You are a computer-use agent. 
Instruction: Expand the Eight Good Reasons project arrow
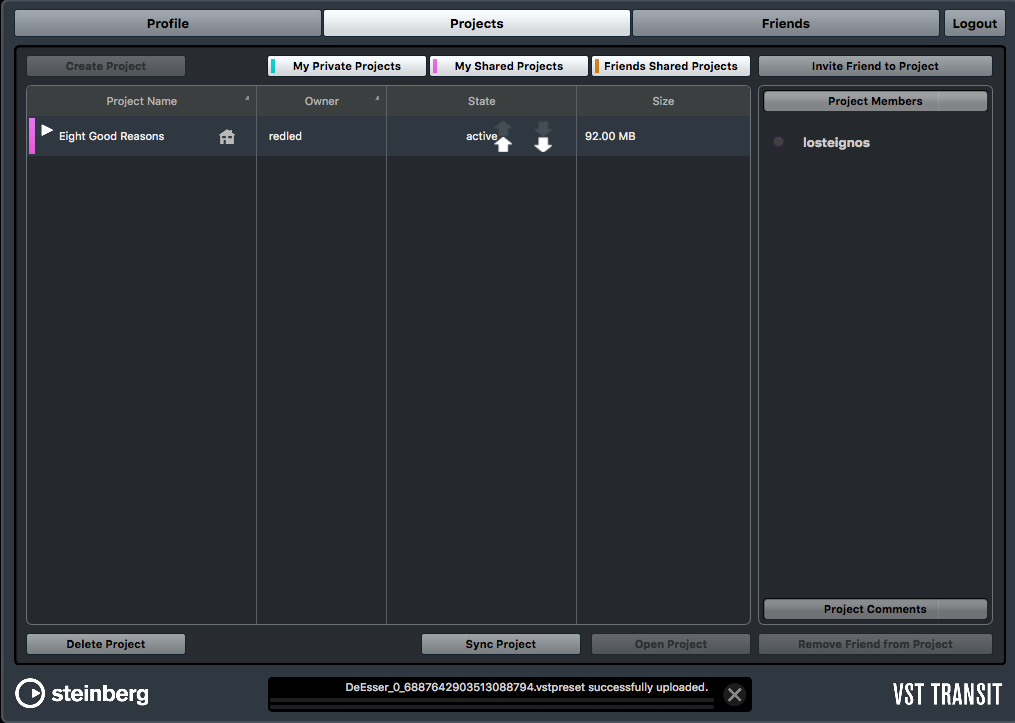[x=47, y=131]
